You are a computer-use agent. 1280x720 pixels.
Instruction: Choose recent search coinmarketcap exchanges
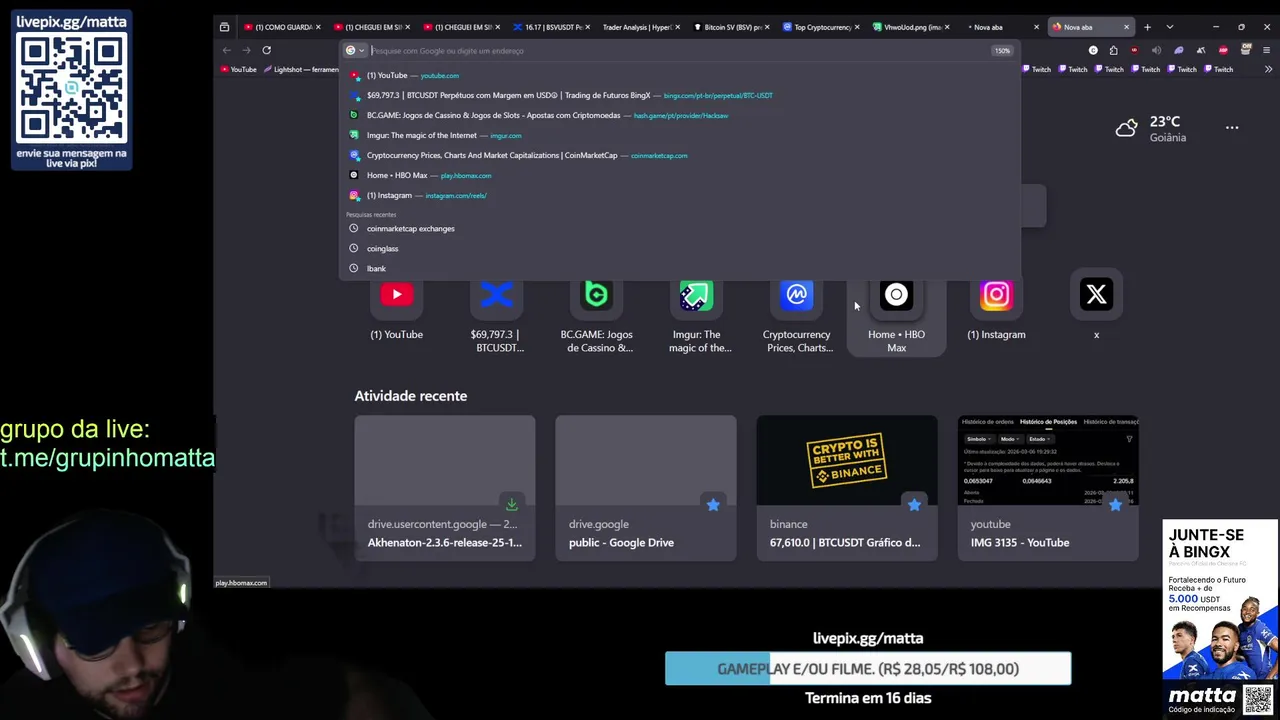point(680,228)
